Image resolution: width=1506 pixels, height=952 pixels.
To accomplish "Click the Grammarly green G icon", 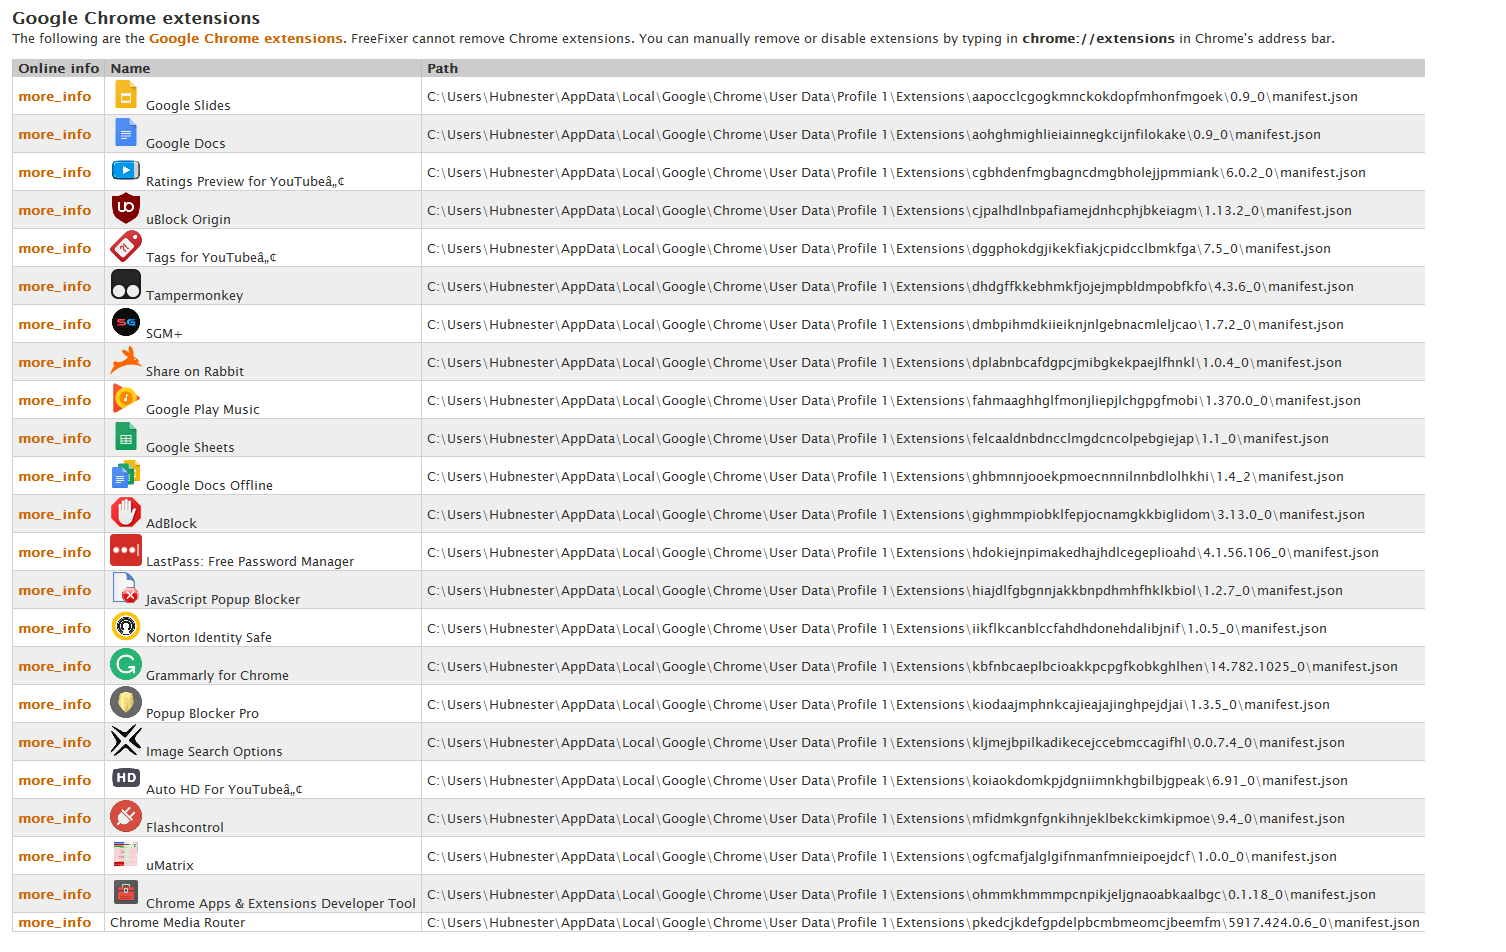I will point(126,665).
